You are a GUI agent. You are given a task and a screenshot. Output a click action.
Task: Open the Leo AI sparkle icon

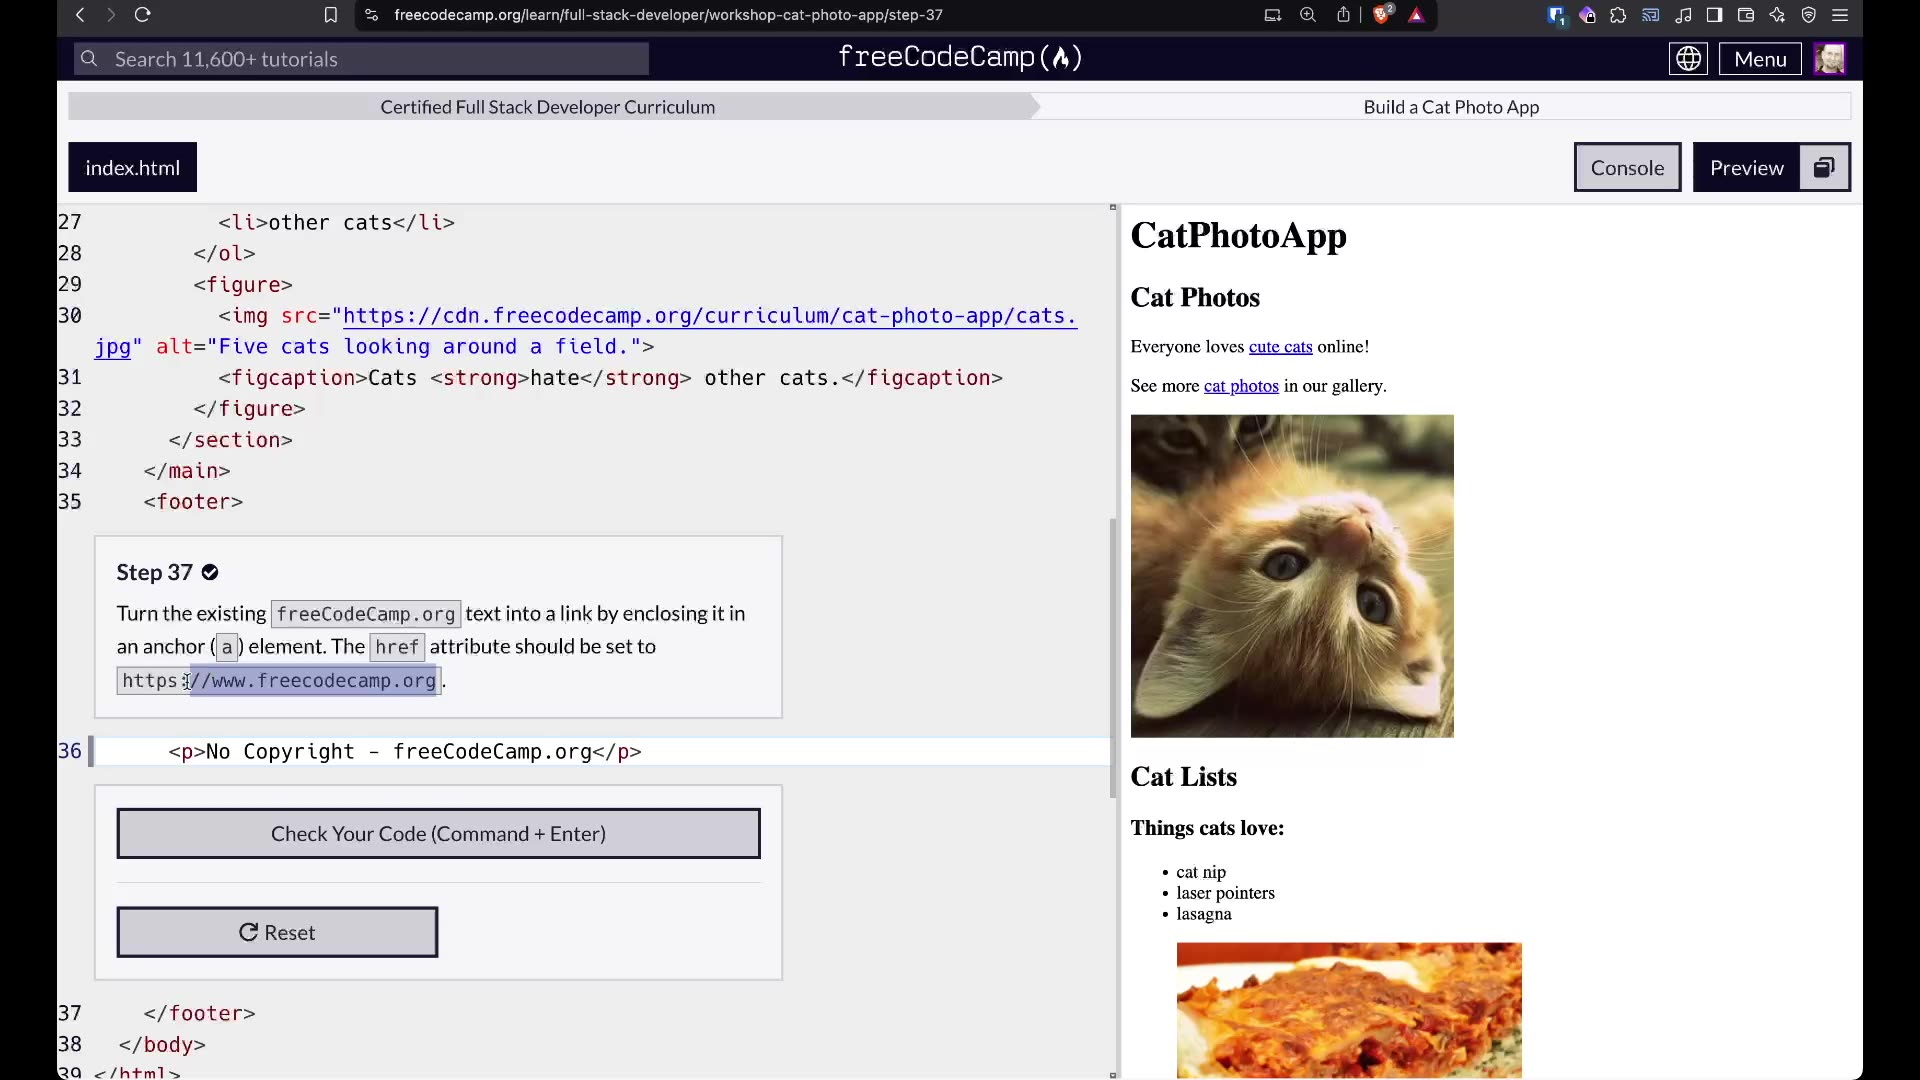pyautogui.click(x=1777, y=15)
